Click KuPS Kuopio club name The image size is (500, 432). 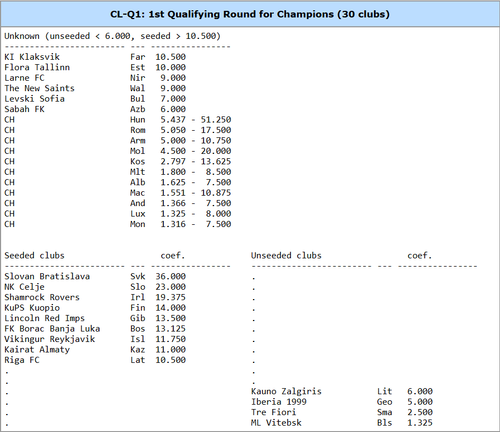pyautogui.click(x=32, y=308)
